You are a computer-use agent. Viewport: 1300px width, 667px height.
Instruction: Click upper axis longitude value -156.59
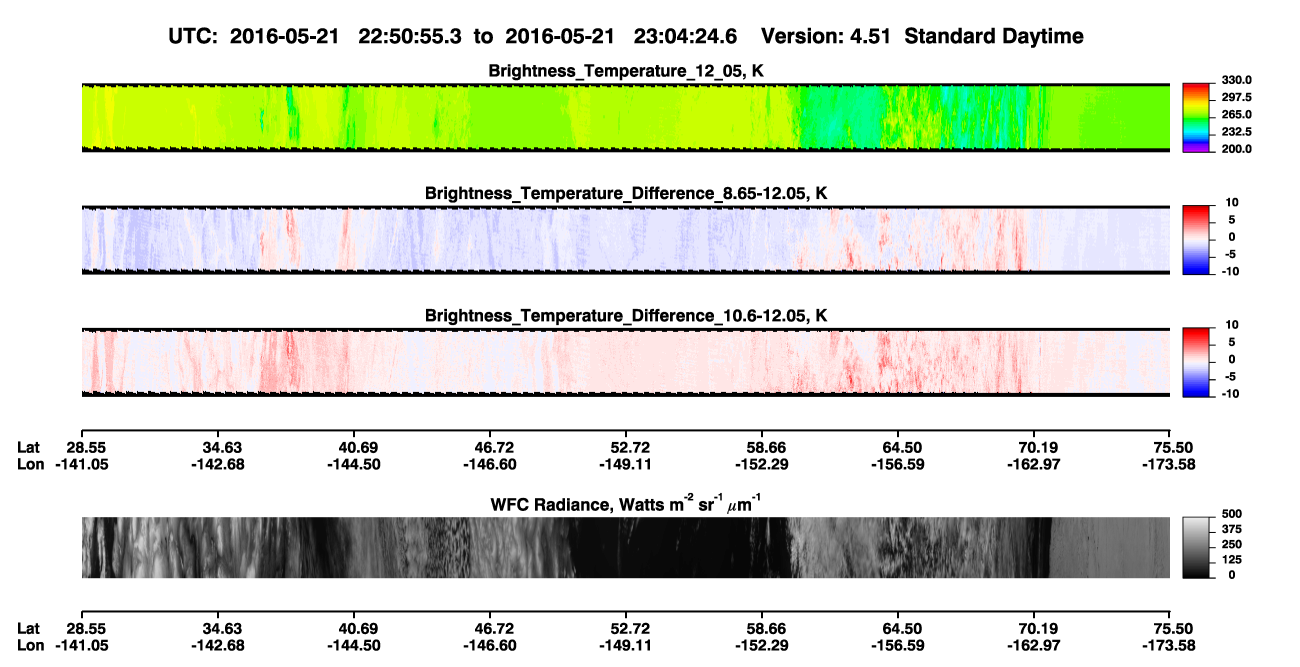898,465
